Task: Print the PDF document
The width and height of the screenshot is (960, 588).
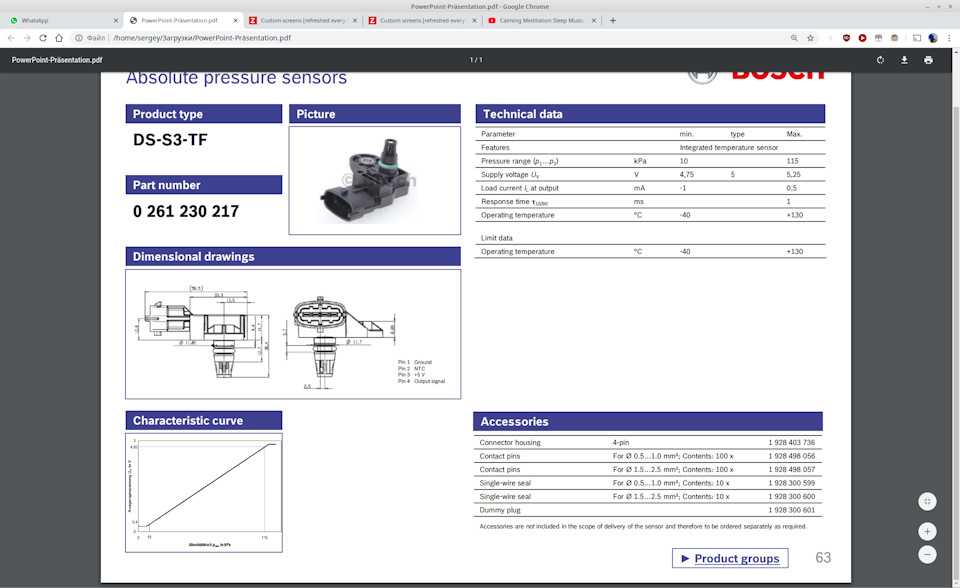Action: pyautogui.click(x=928, y=60)
